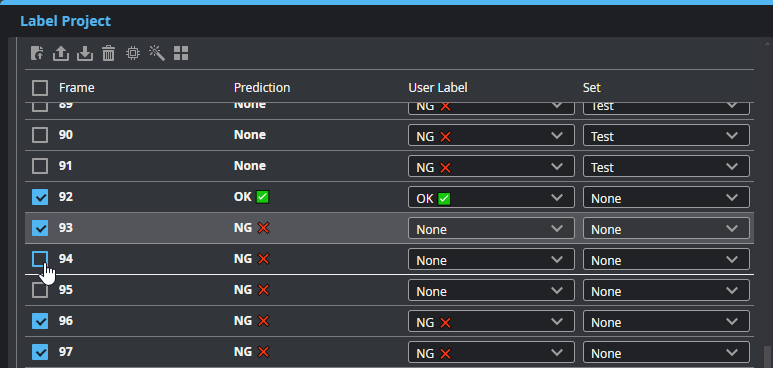
Task: Uncheck the checkbox for frame 92
Action: [x=40, y=197]
